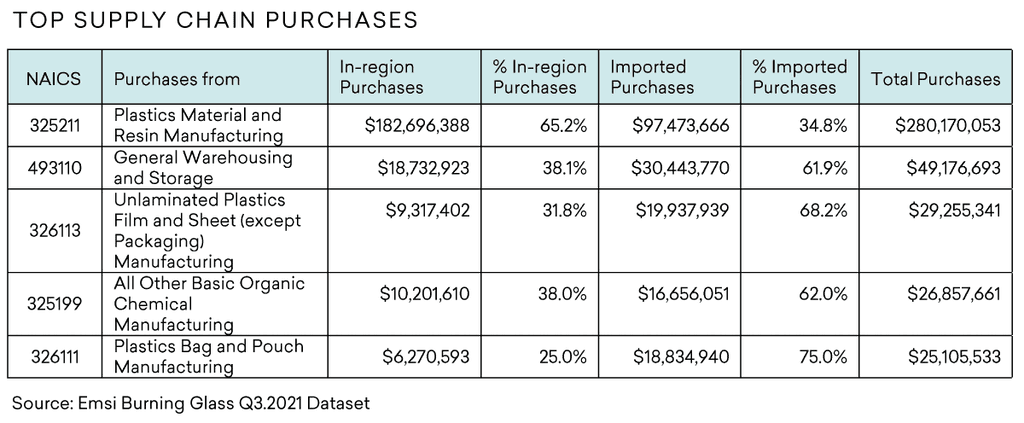Click 'Plastics Material and Resin Manufacturing' row label

198,125
